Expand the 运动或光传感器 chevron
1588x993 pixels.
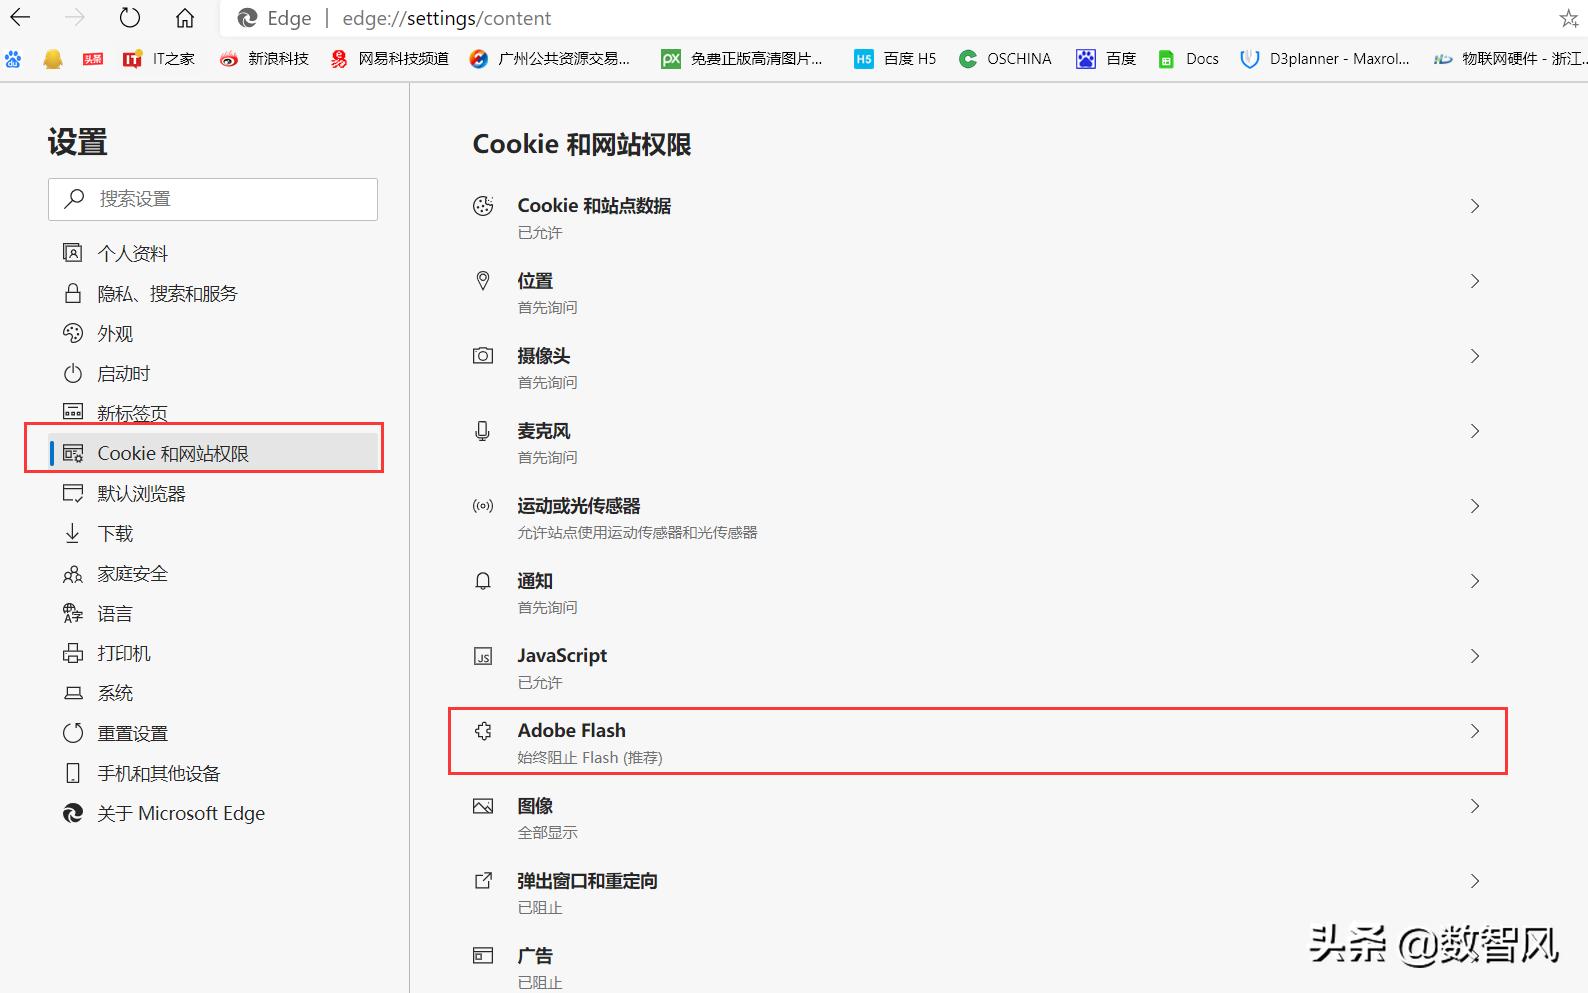coord(1475,506)
